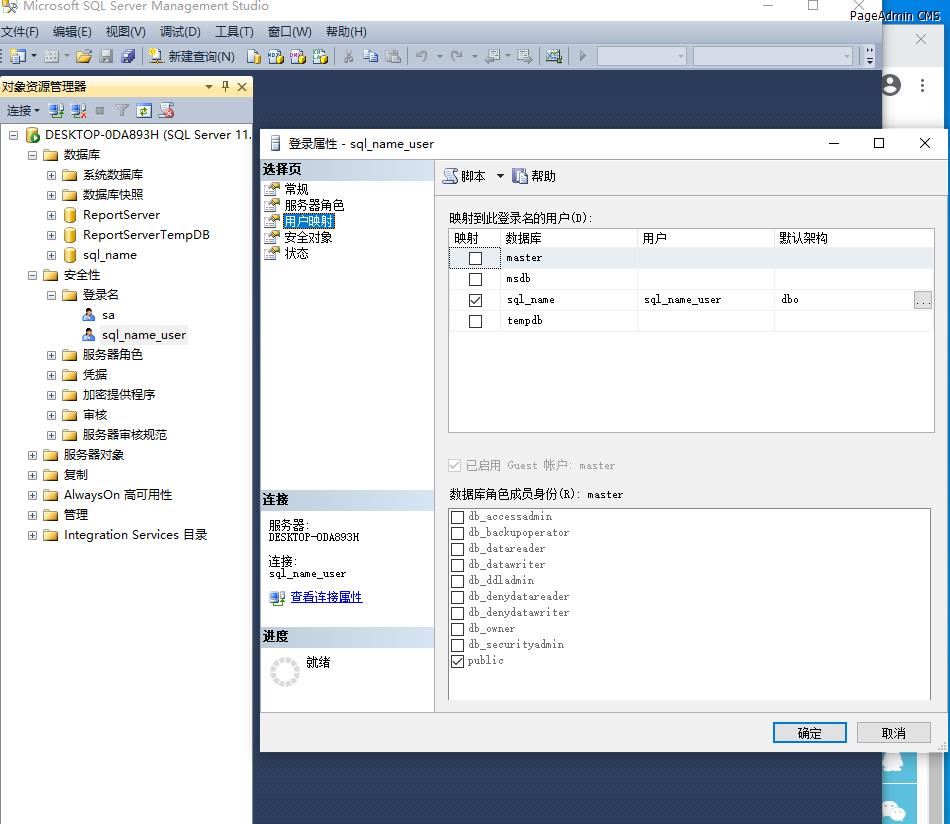This screenshot has height=824, width=950.
Task: Click Disconnect icon in Object Explorer toolbar
Action: coord(79,110)
